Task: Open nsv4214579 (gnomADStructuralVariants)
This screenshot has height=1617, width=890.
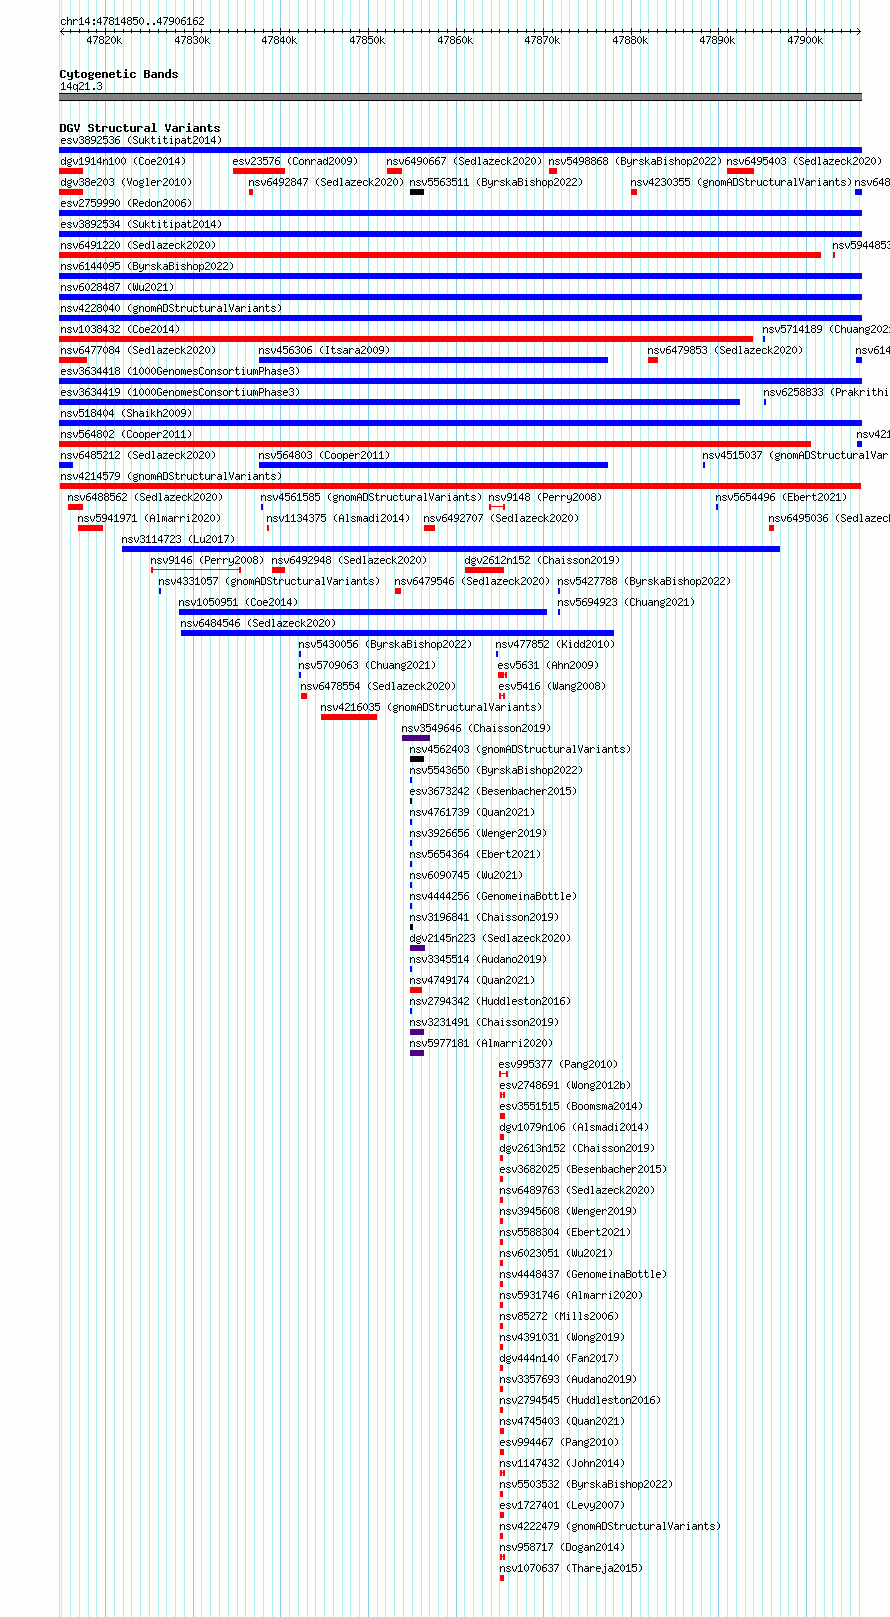Action: (x=171, y=476)
